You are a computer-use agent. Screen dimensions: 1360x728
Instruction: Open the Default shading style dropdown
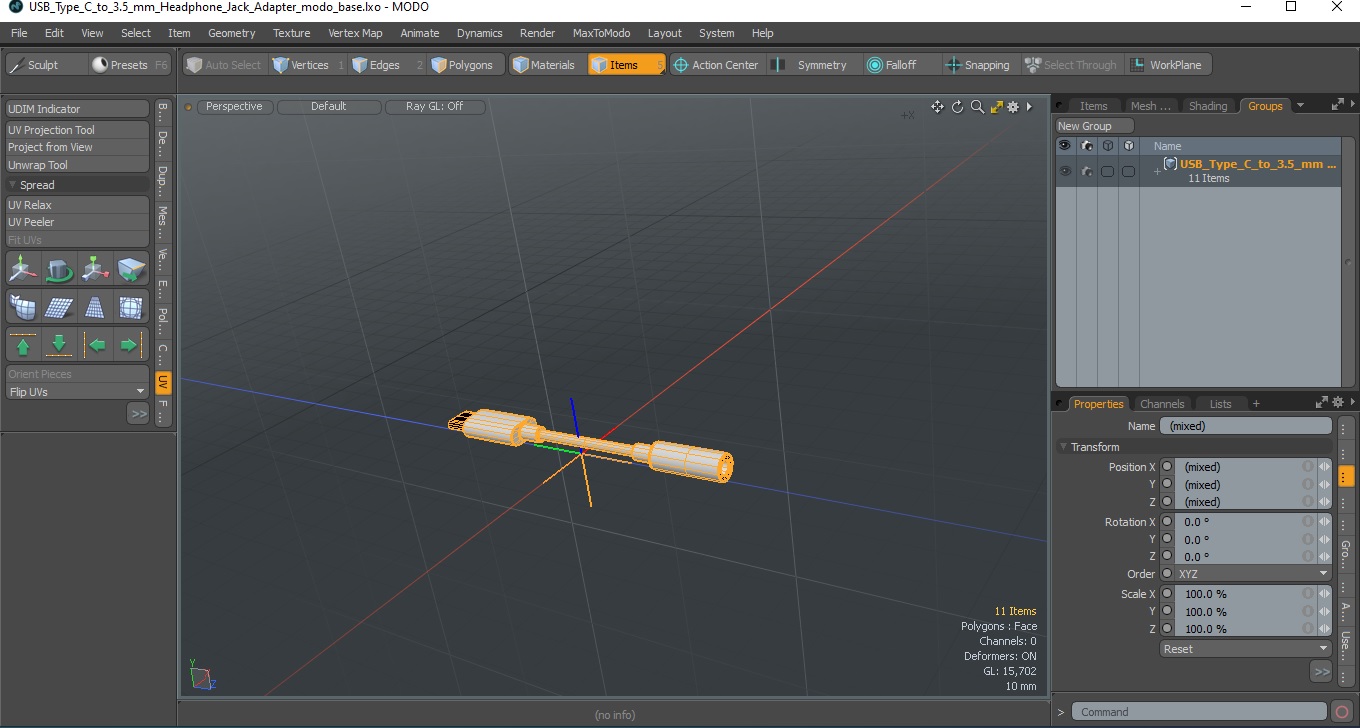pos(329,106)
